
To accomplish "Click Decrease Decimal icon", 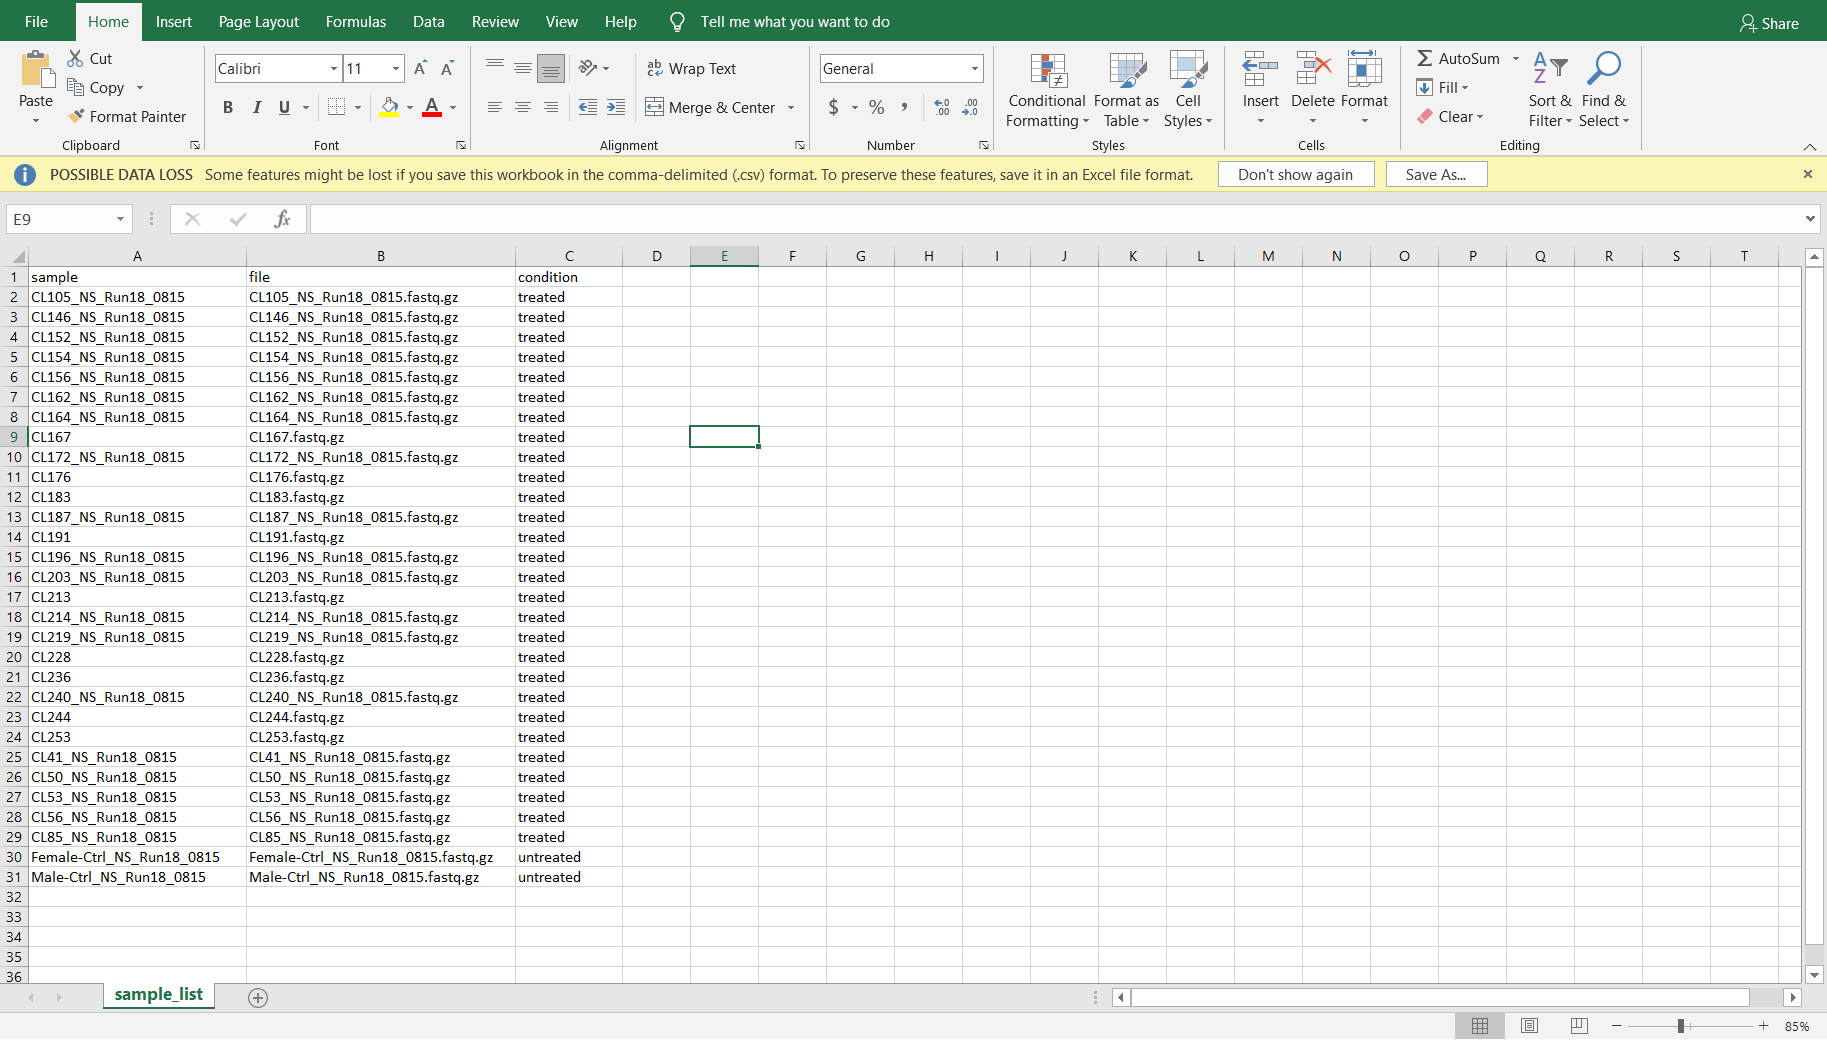I will [x=970, y=107].
